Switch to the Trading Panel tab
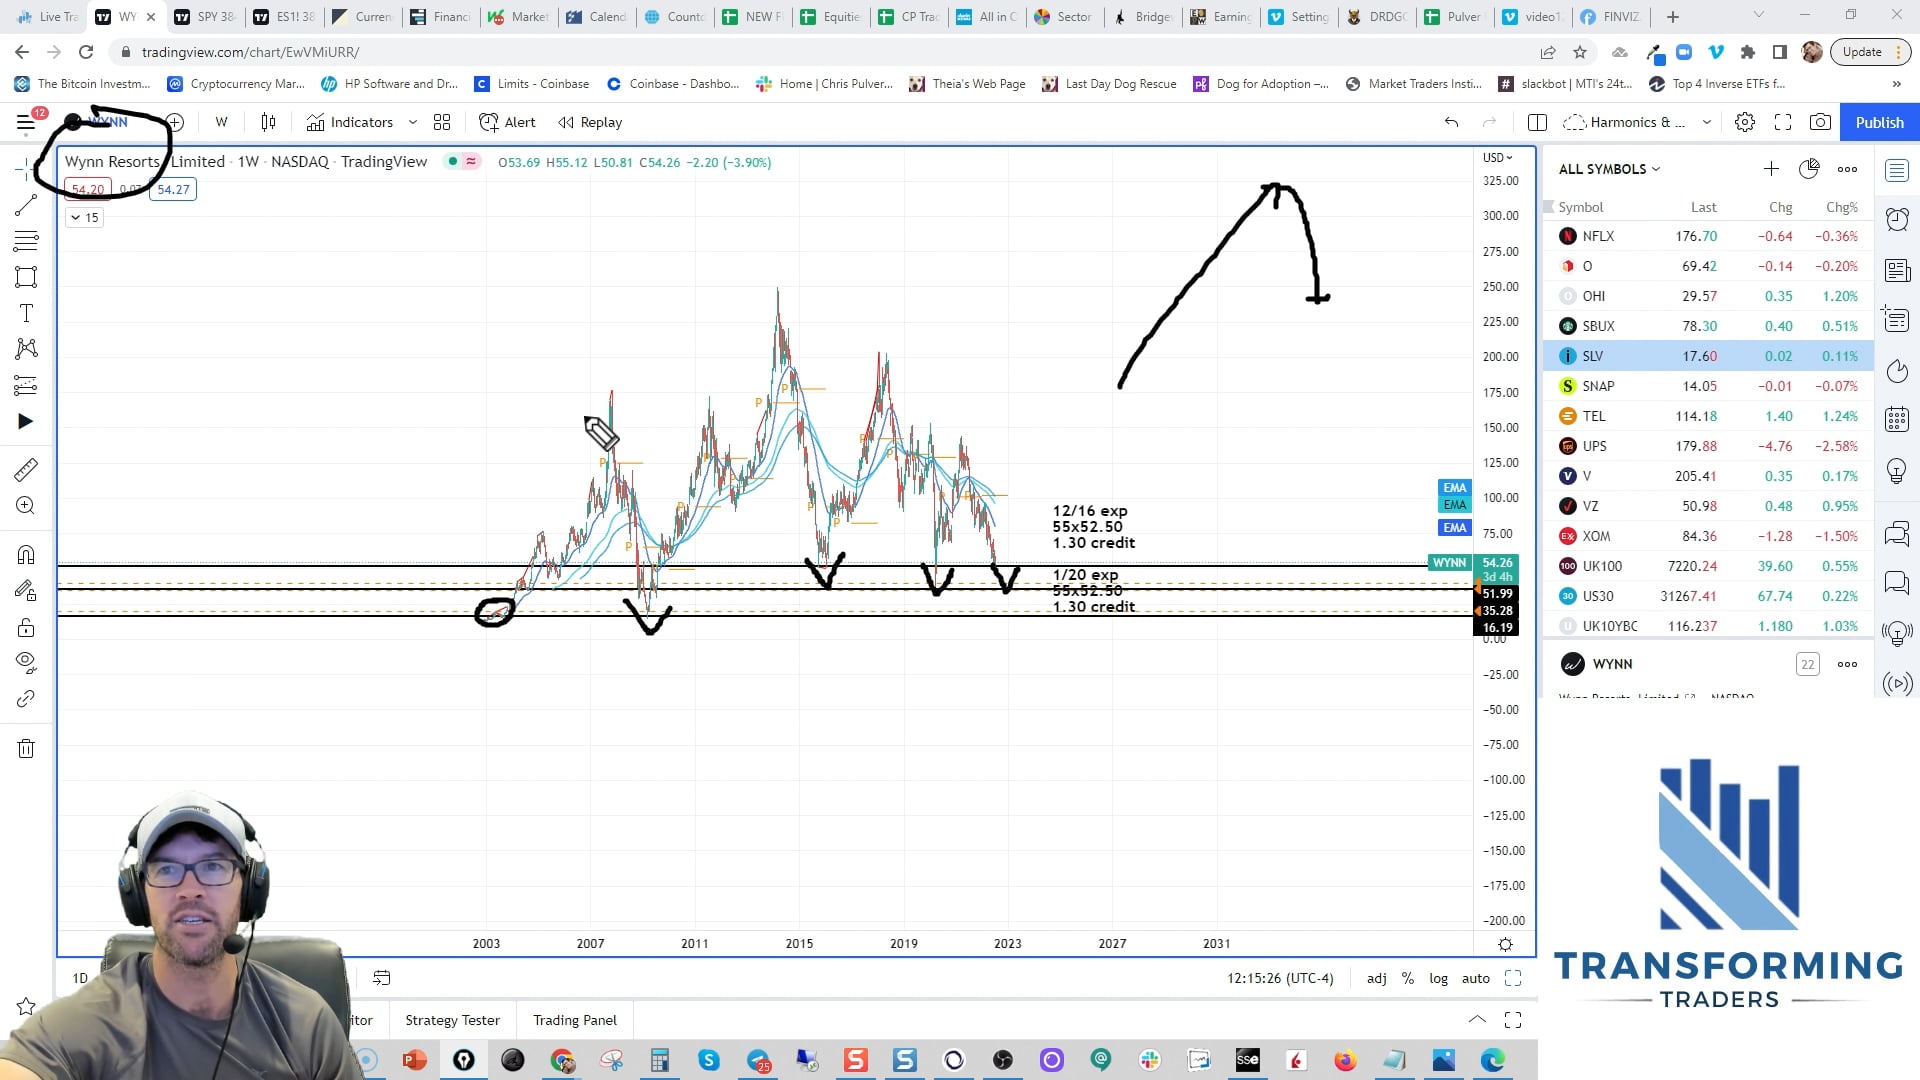This screenshot has width=1920, height=1080. click(x=575, y=1020)
